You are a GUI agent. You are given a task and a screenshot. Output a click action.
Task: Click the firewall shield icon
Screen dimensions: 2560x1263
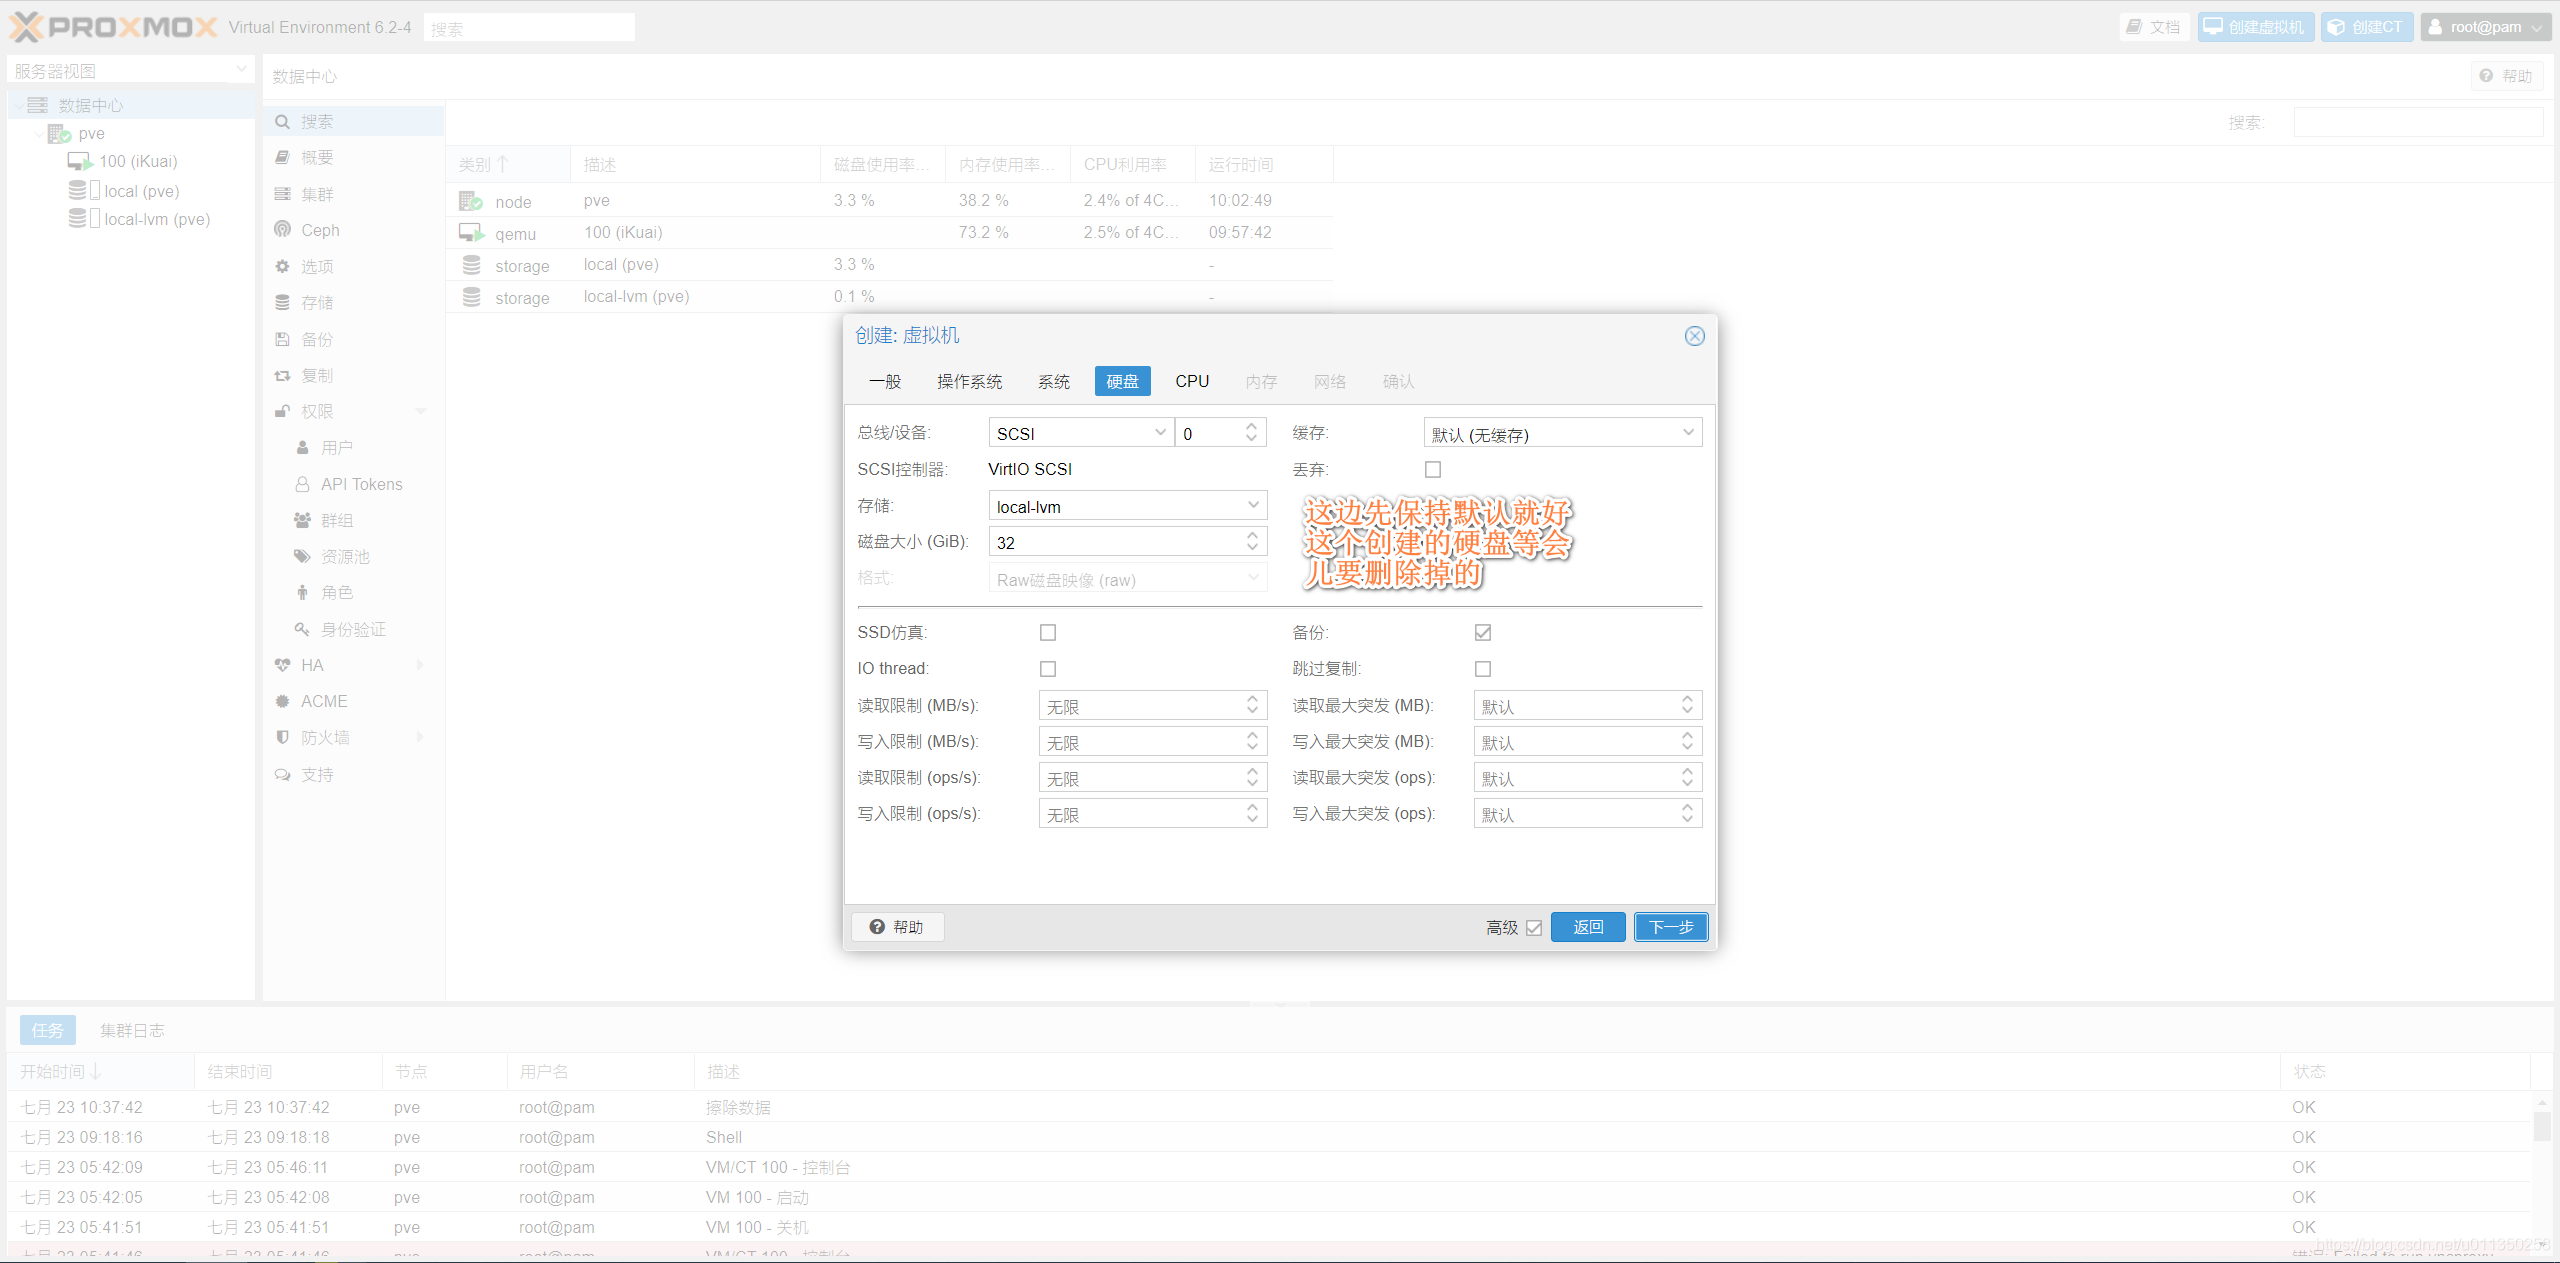(283, 738)
